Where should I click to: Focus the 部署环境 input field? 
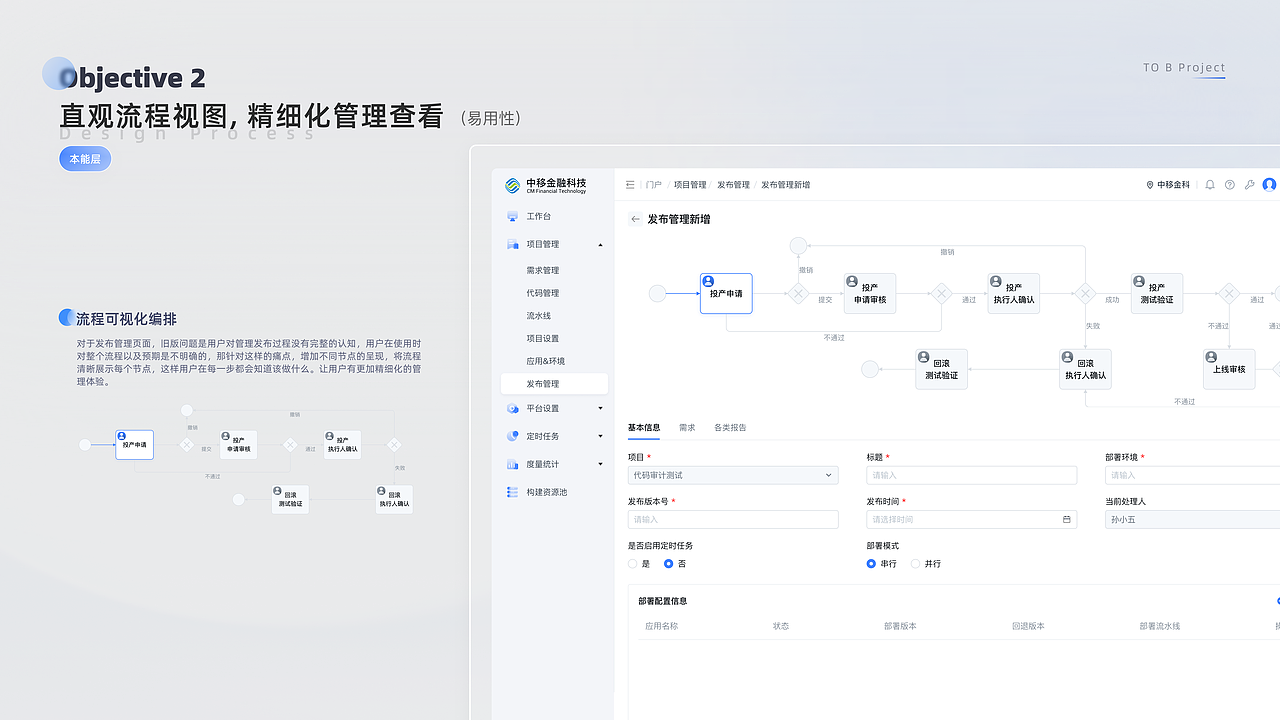(x=1192, y=475)
